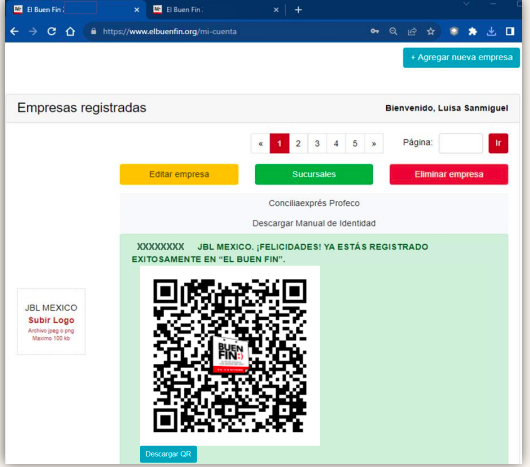Click the address bar URL elbuenfin.org/mi-cuenta
530x467 pixels.
170,31
